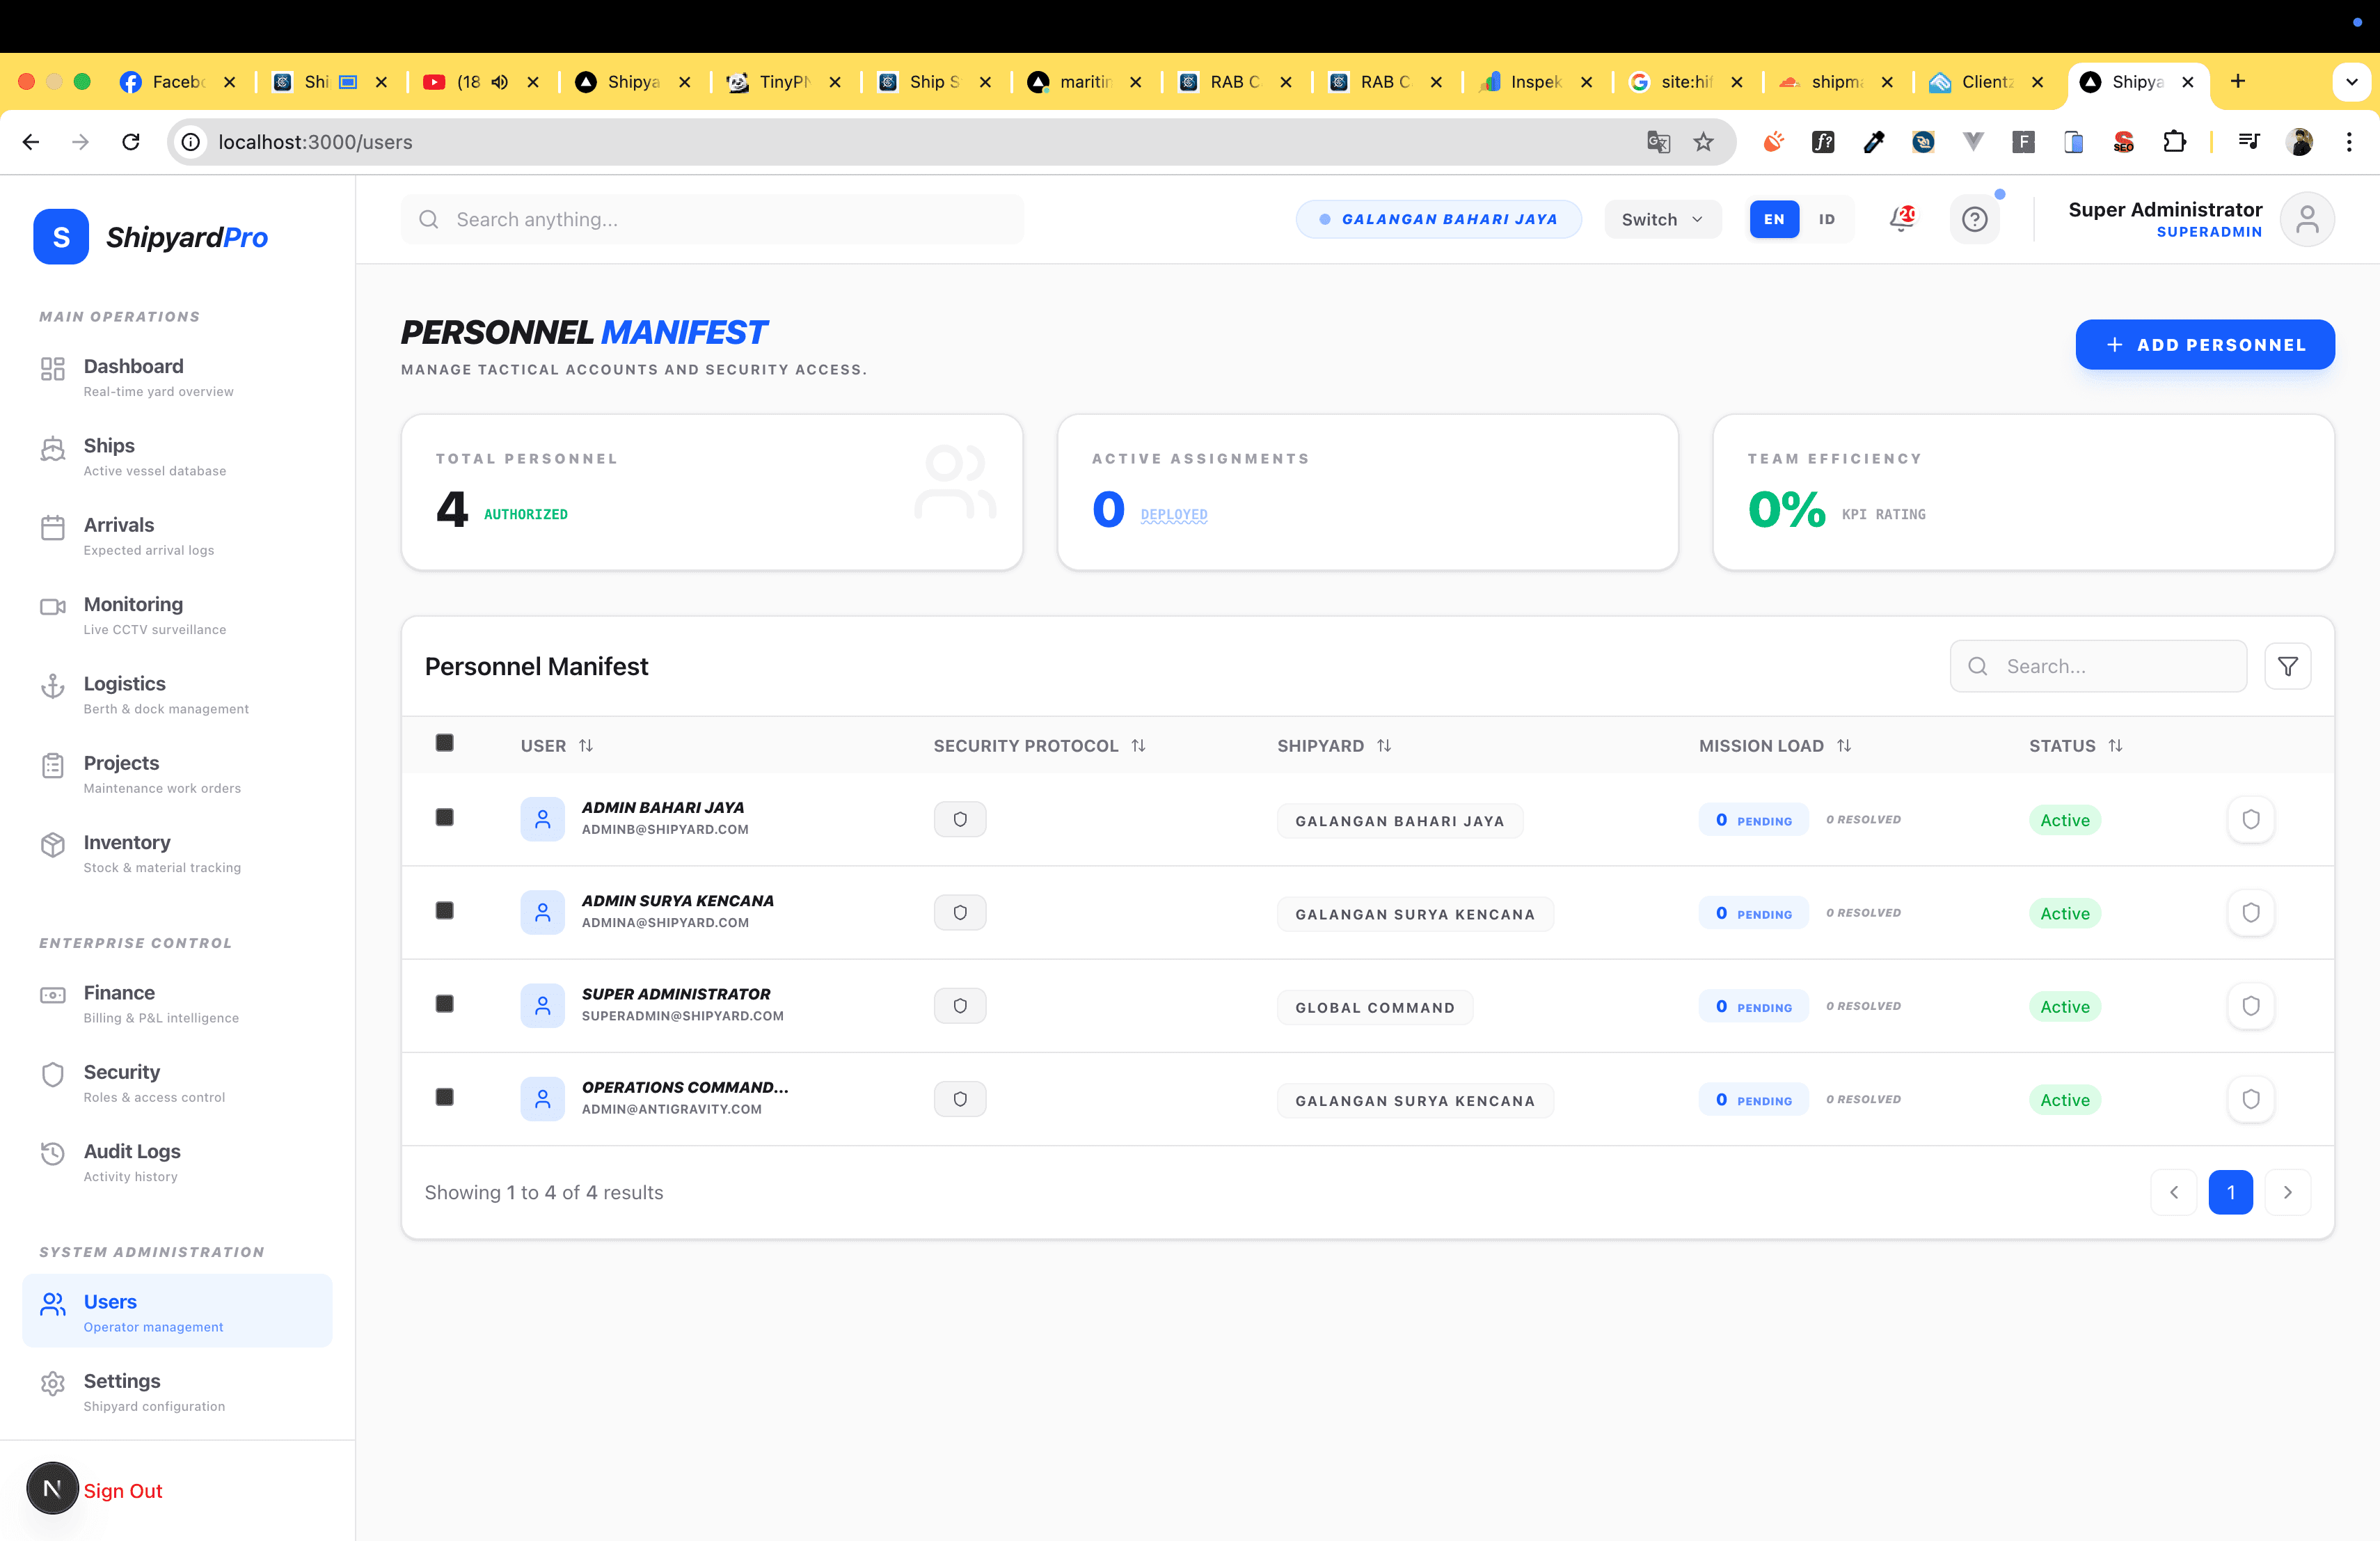The width and height of the screenshot is (2380, 1541).
Task: Click the ShipyardPro logo icon
Action: point(61,237)
